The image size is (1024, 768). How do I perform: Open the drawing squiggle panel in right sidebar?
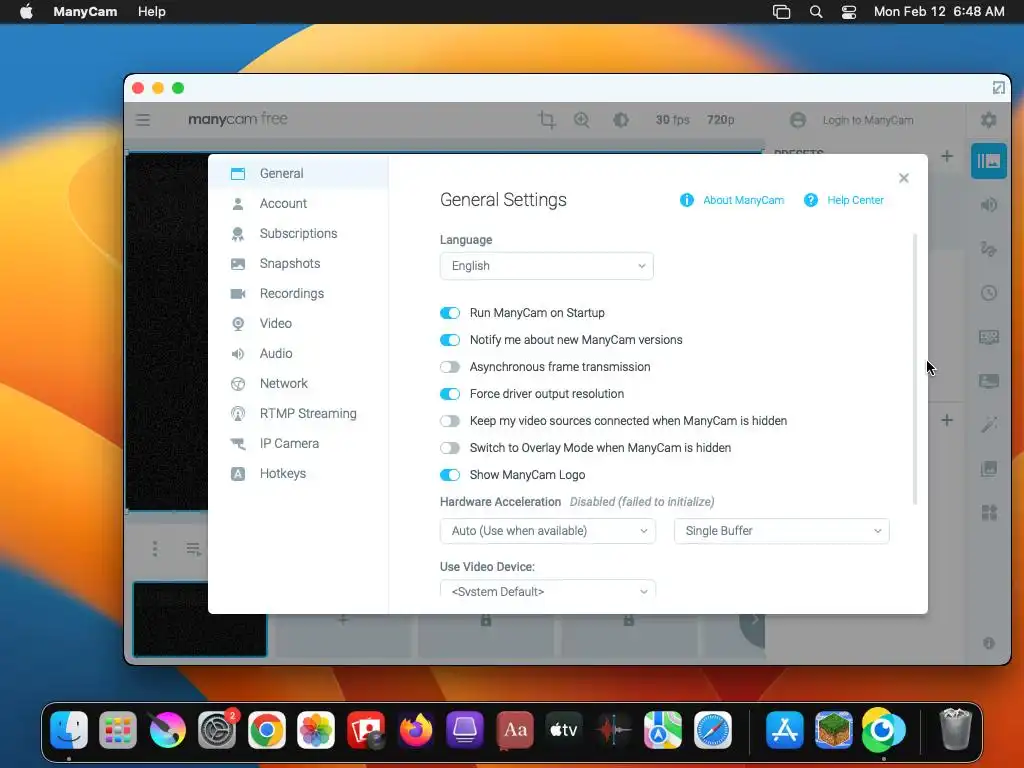(x=989, y=249)
